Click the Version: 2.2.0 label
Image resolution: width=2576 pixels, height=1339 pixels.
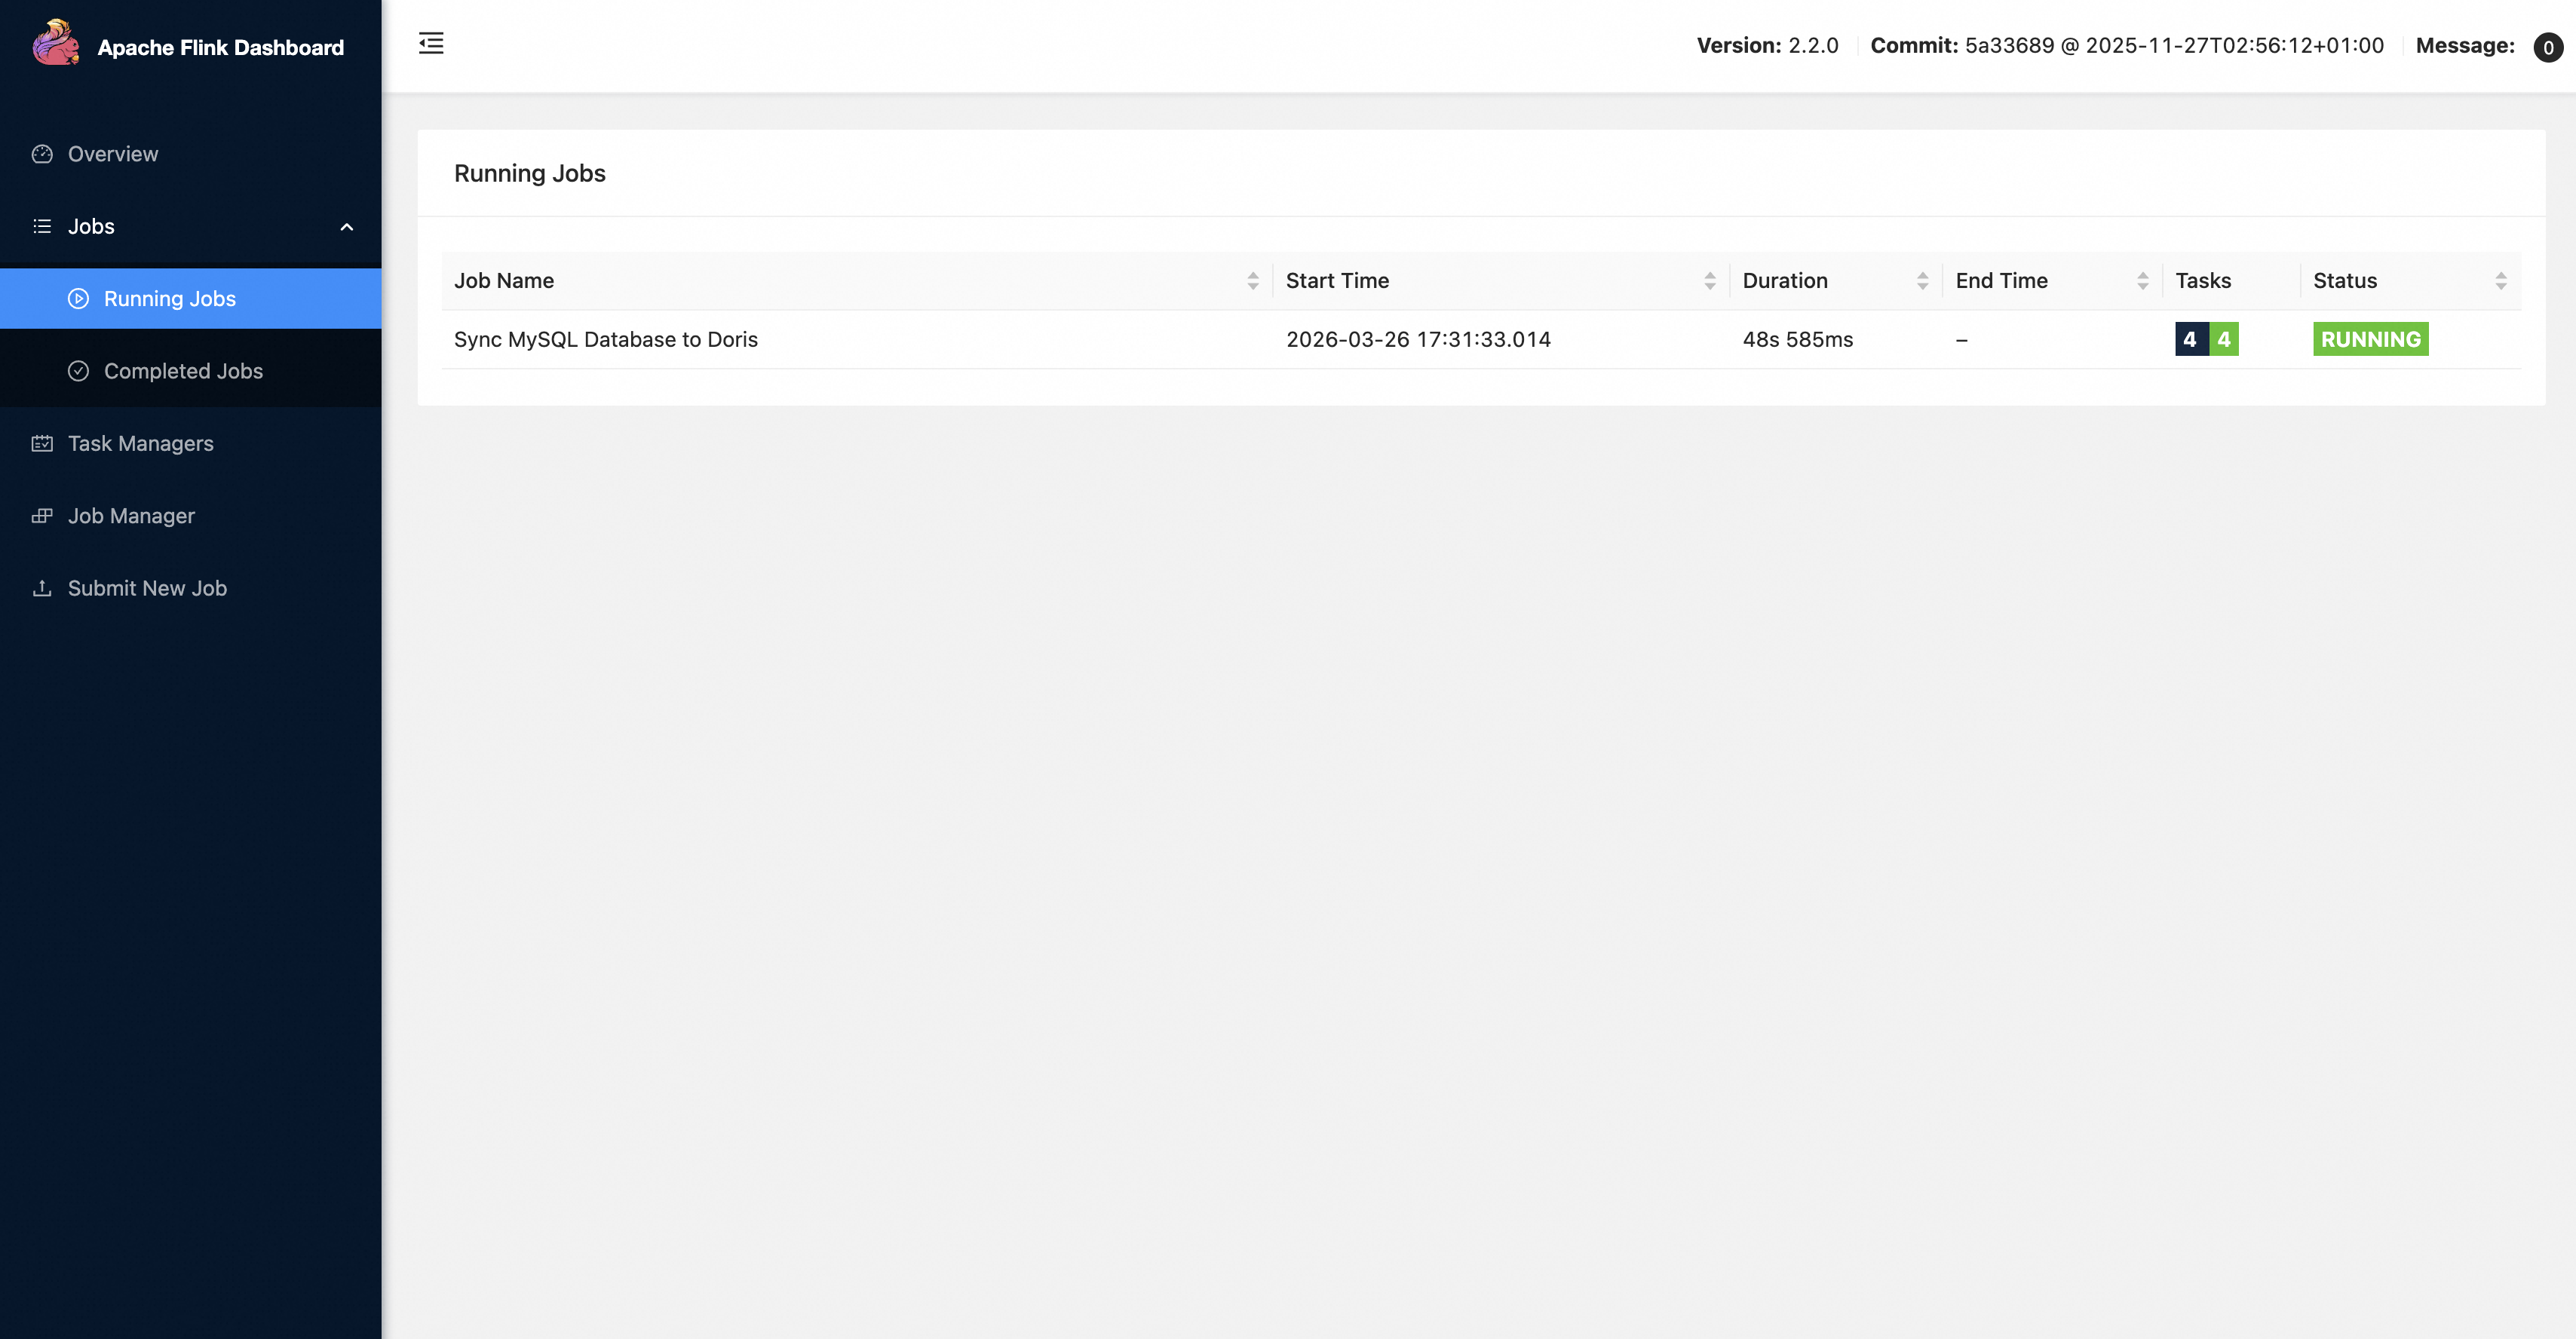click(1767, 45)
